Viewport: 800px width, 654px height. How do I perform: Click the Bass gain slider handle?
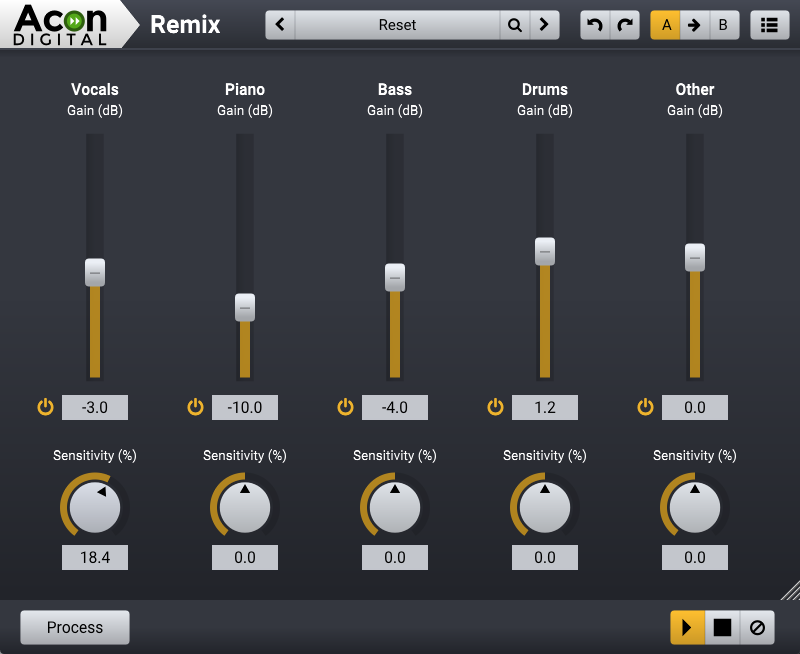(395, 278)
